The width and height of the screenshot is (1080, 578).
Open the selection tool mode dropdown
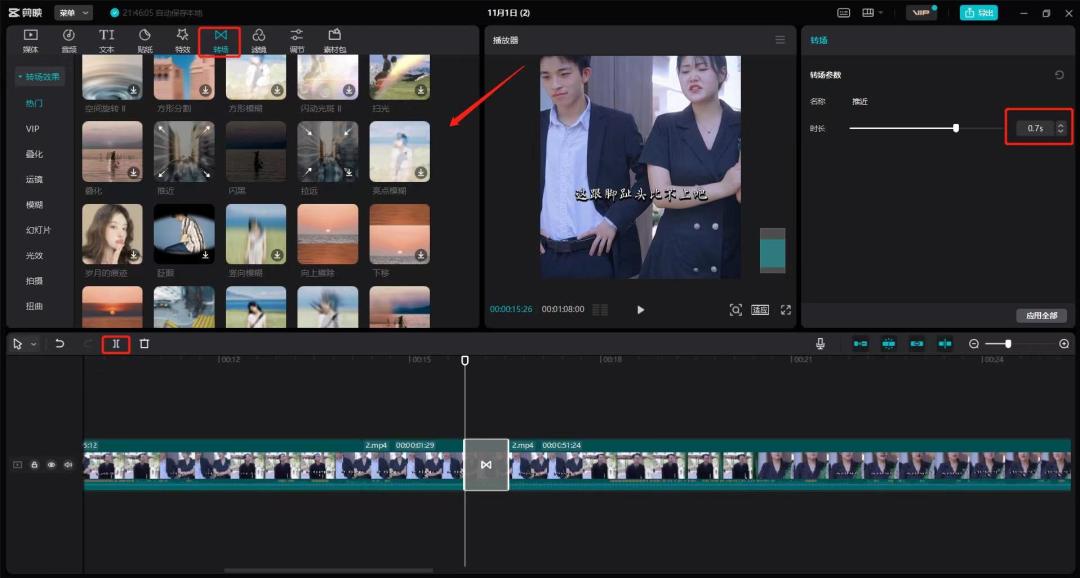34,344
